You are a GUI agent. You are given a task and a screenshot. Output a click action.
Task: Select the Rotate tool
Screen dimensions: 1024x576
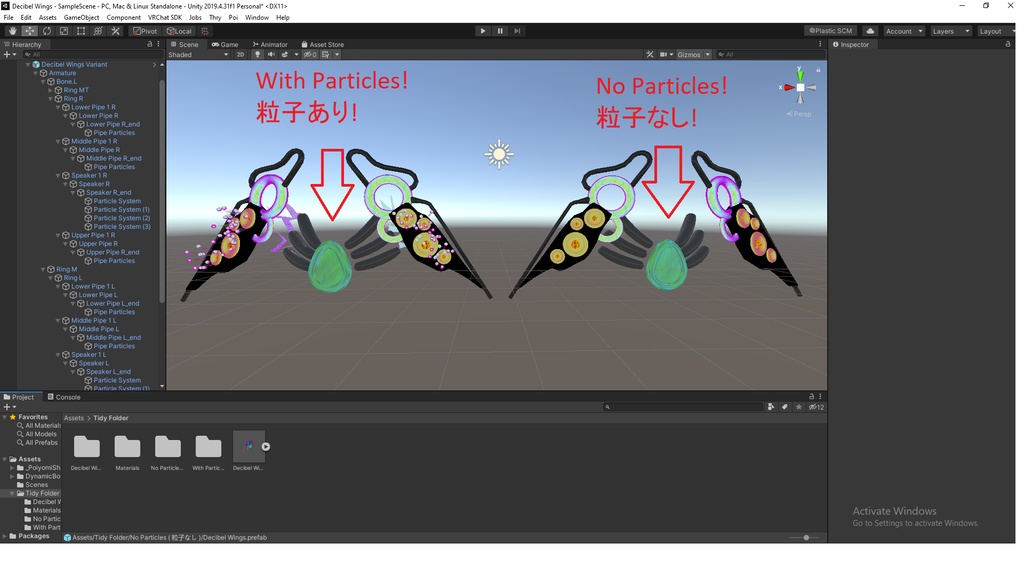(x=46, y=31)
